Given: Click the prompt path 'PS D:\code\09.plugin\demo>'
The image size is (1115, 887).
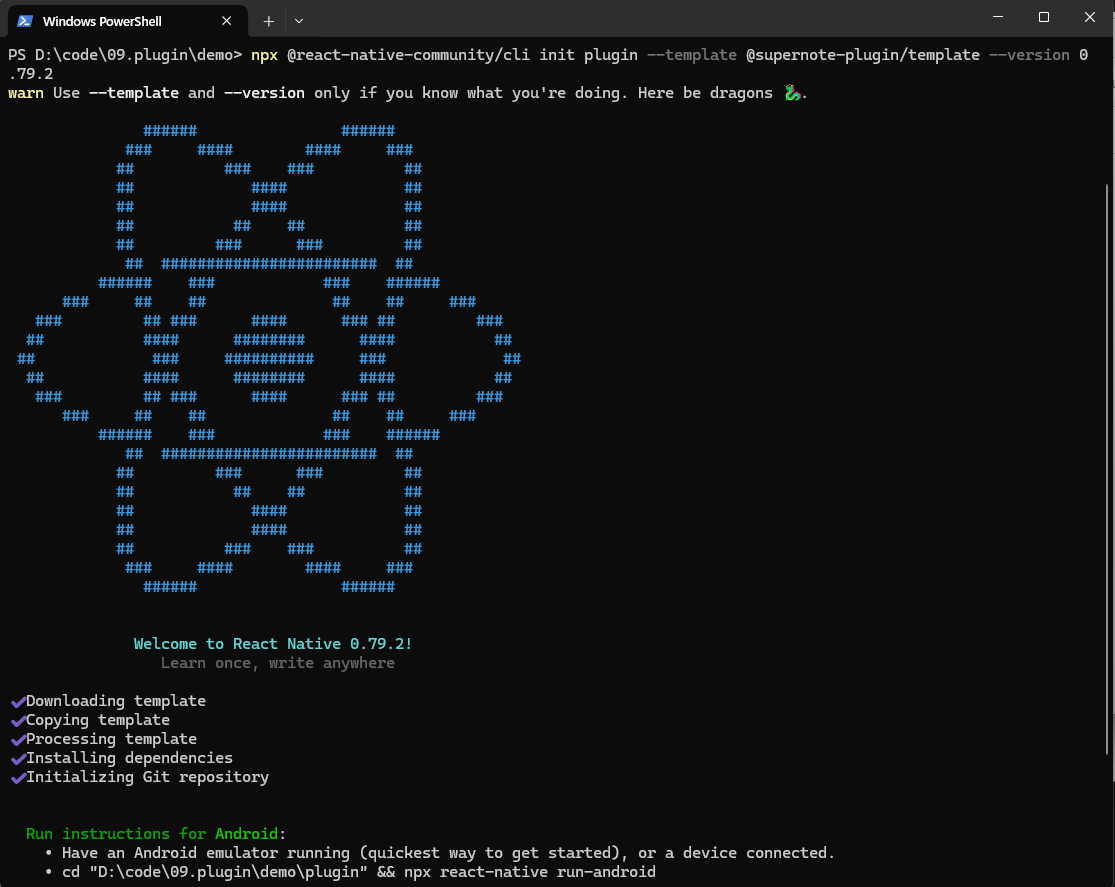Looking at the screenshot, I should [125, 55].
